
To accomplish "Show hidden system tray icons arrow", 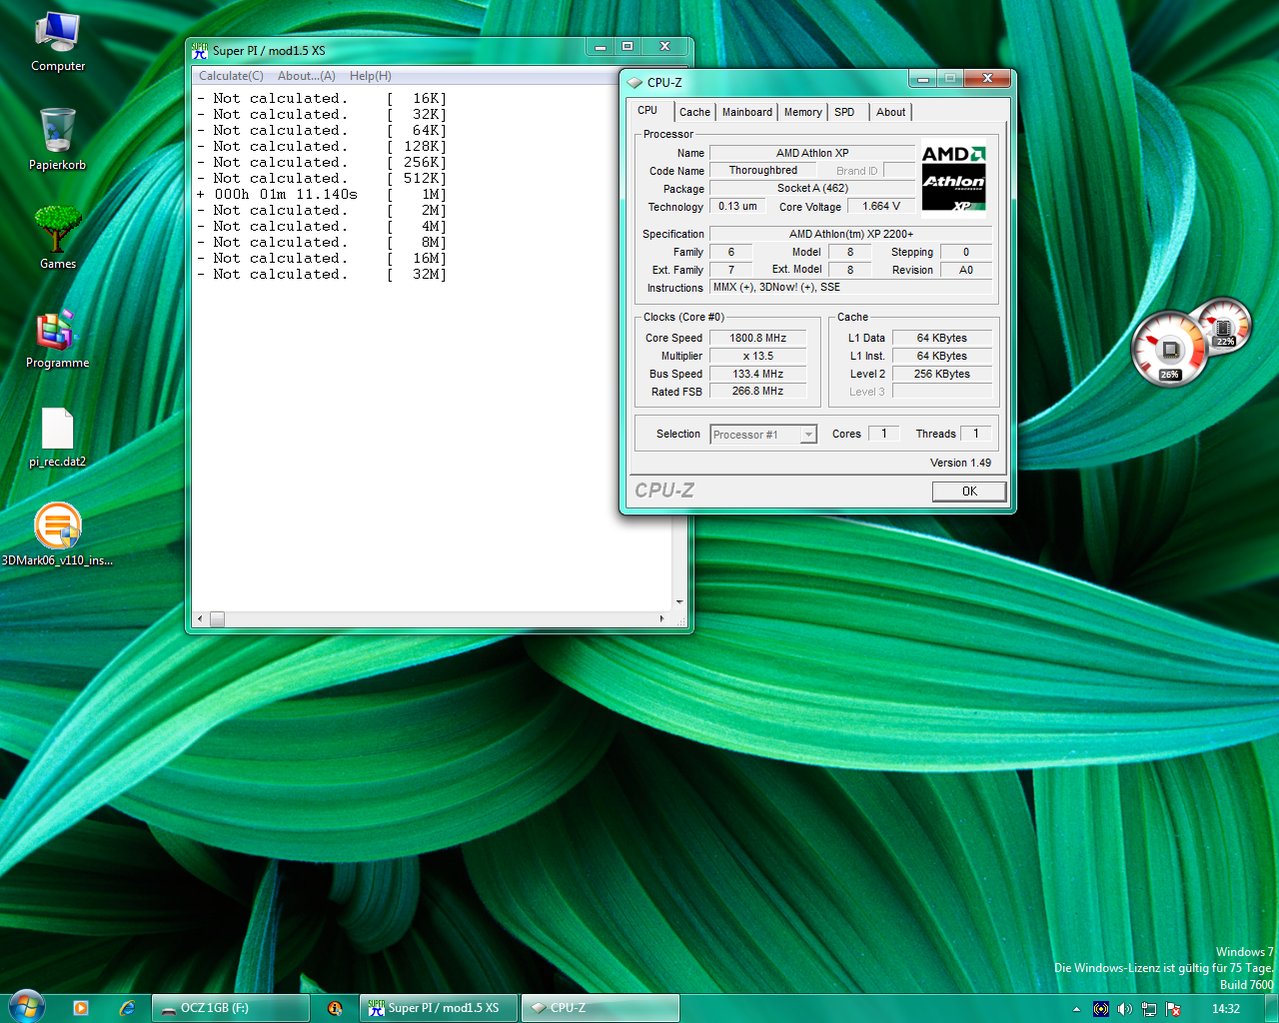I will (1076, 1009).
